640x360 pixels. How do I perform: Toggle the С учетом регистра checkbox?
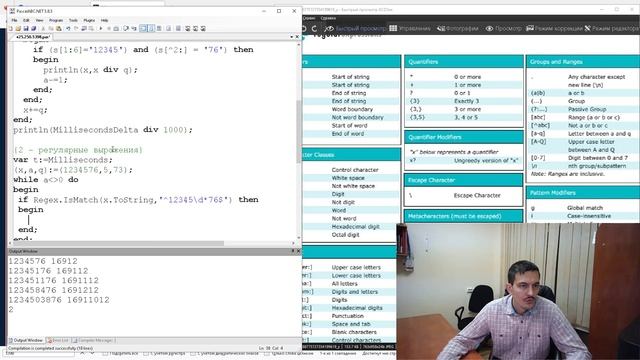click(145, 353)
